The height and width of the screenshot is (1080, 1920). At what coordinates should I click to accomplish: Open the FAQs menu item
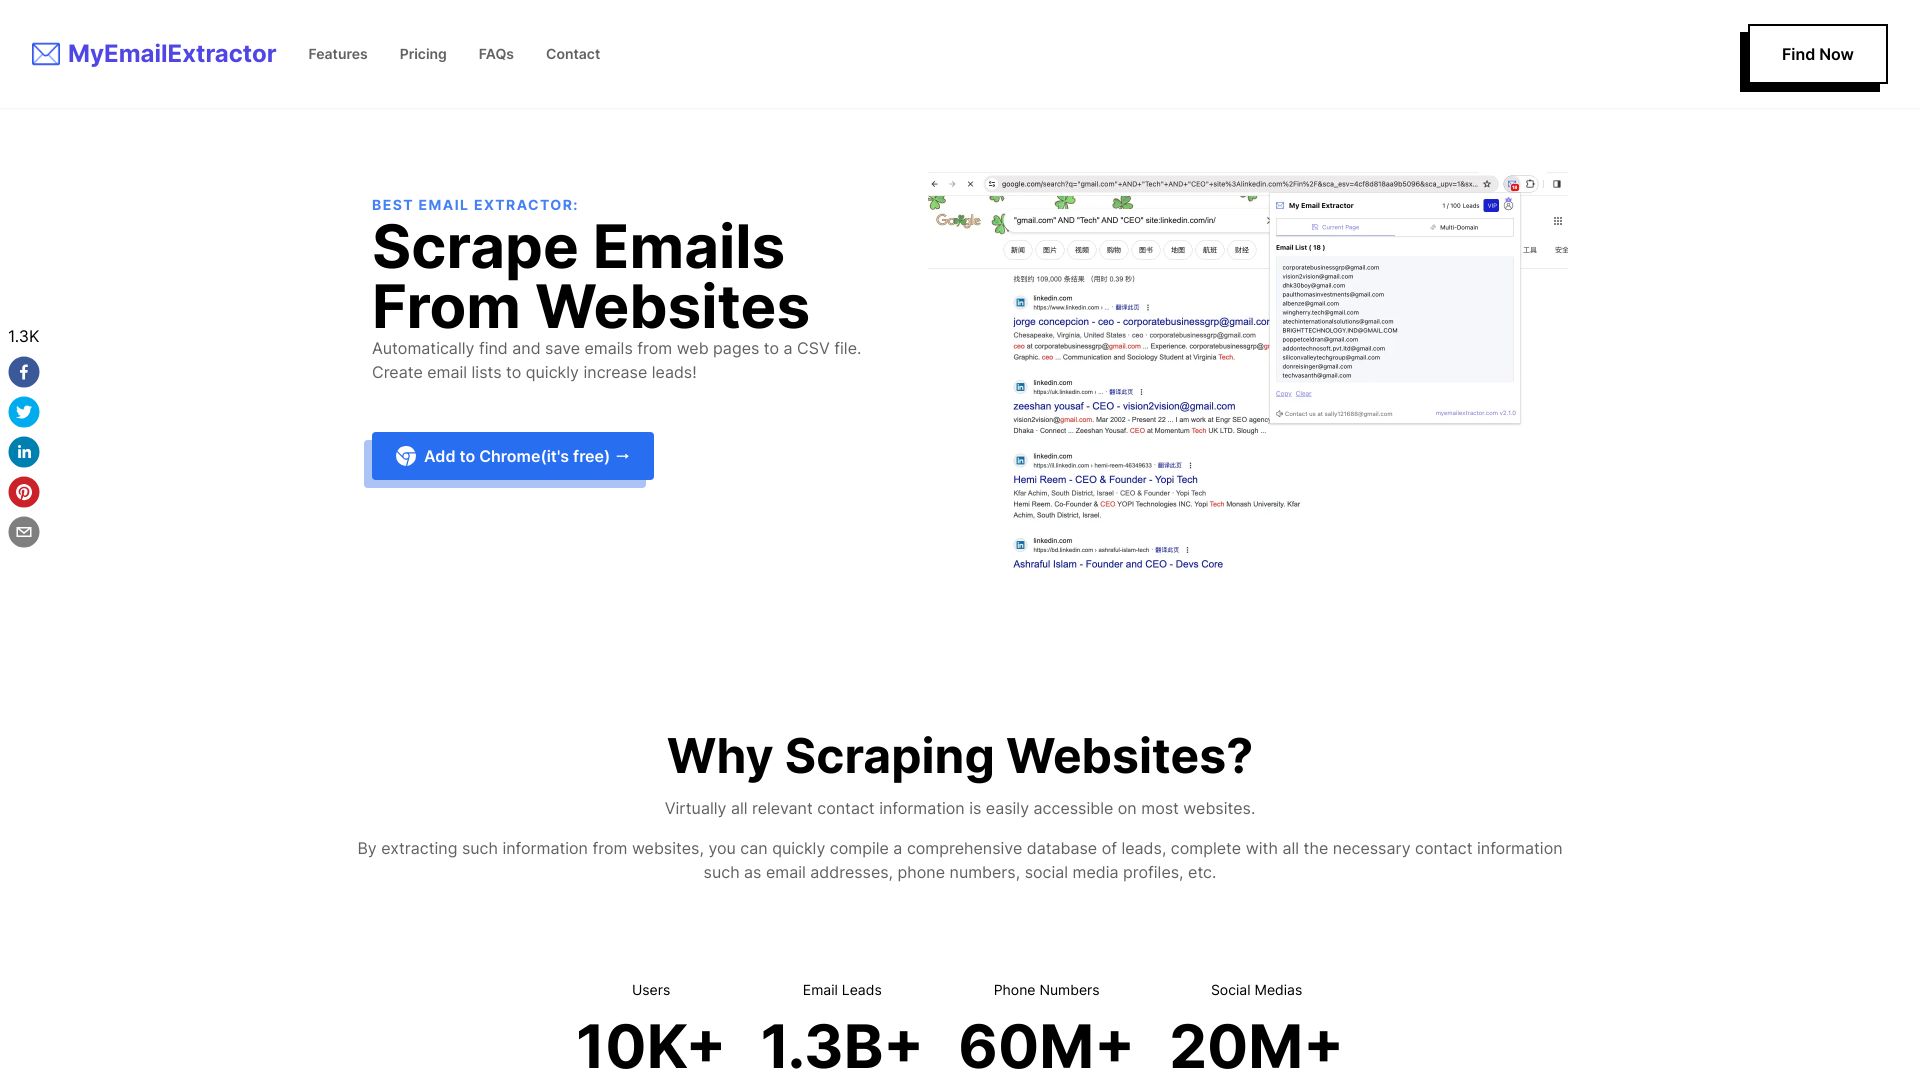click(x=496, y=53)
